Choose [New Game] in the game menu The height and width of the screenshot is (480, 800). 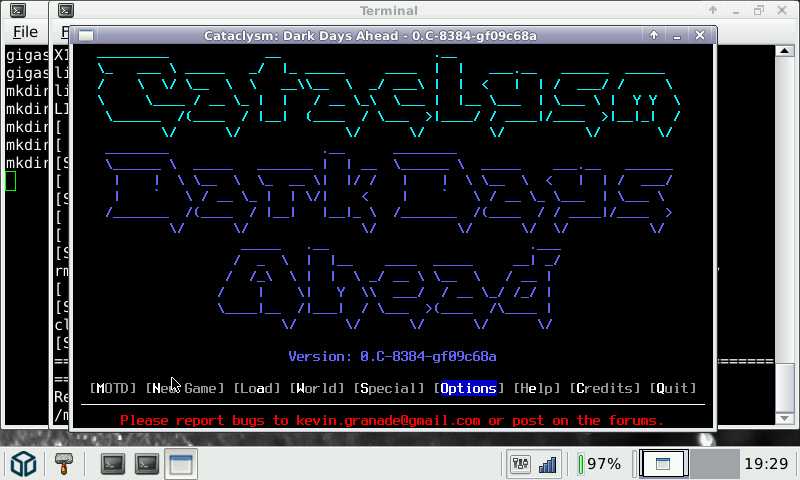click(185, 388)
